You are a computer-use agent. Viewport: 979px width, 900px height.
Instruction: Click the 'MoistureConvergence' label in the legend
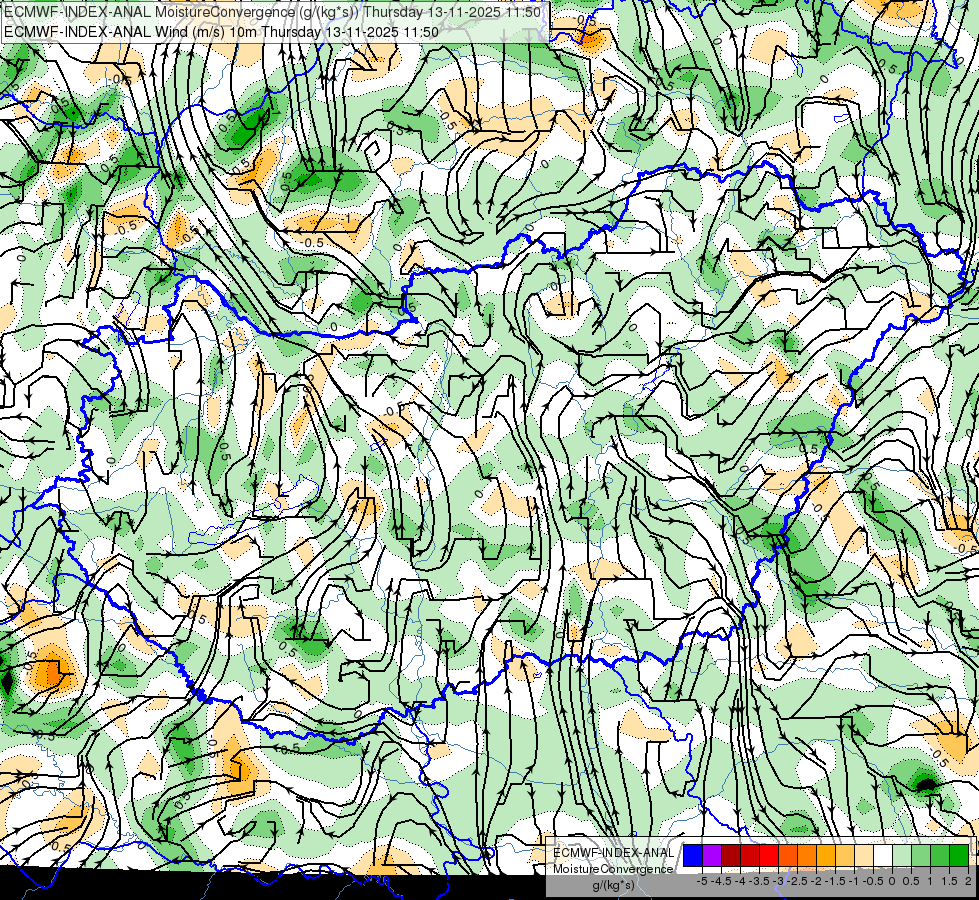point(613,869)
